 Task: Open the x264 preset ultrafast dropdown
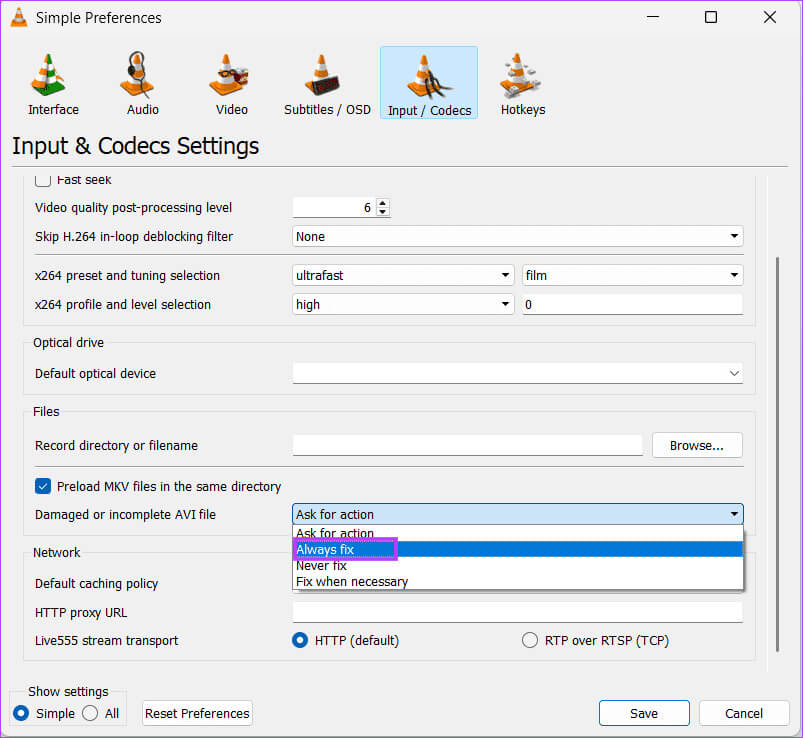403,275
